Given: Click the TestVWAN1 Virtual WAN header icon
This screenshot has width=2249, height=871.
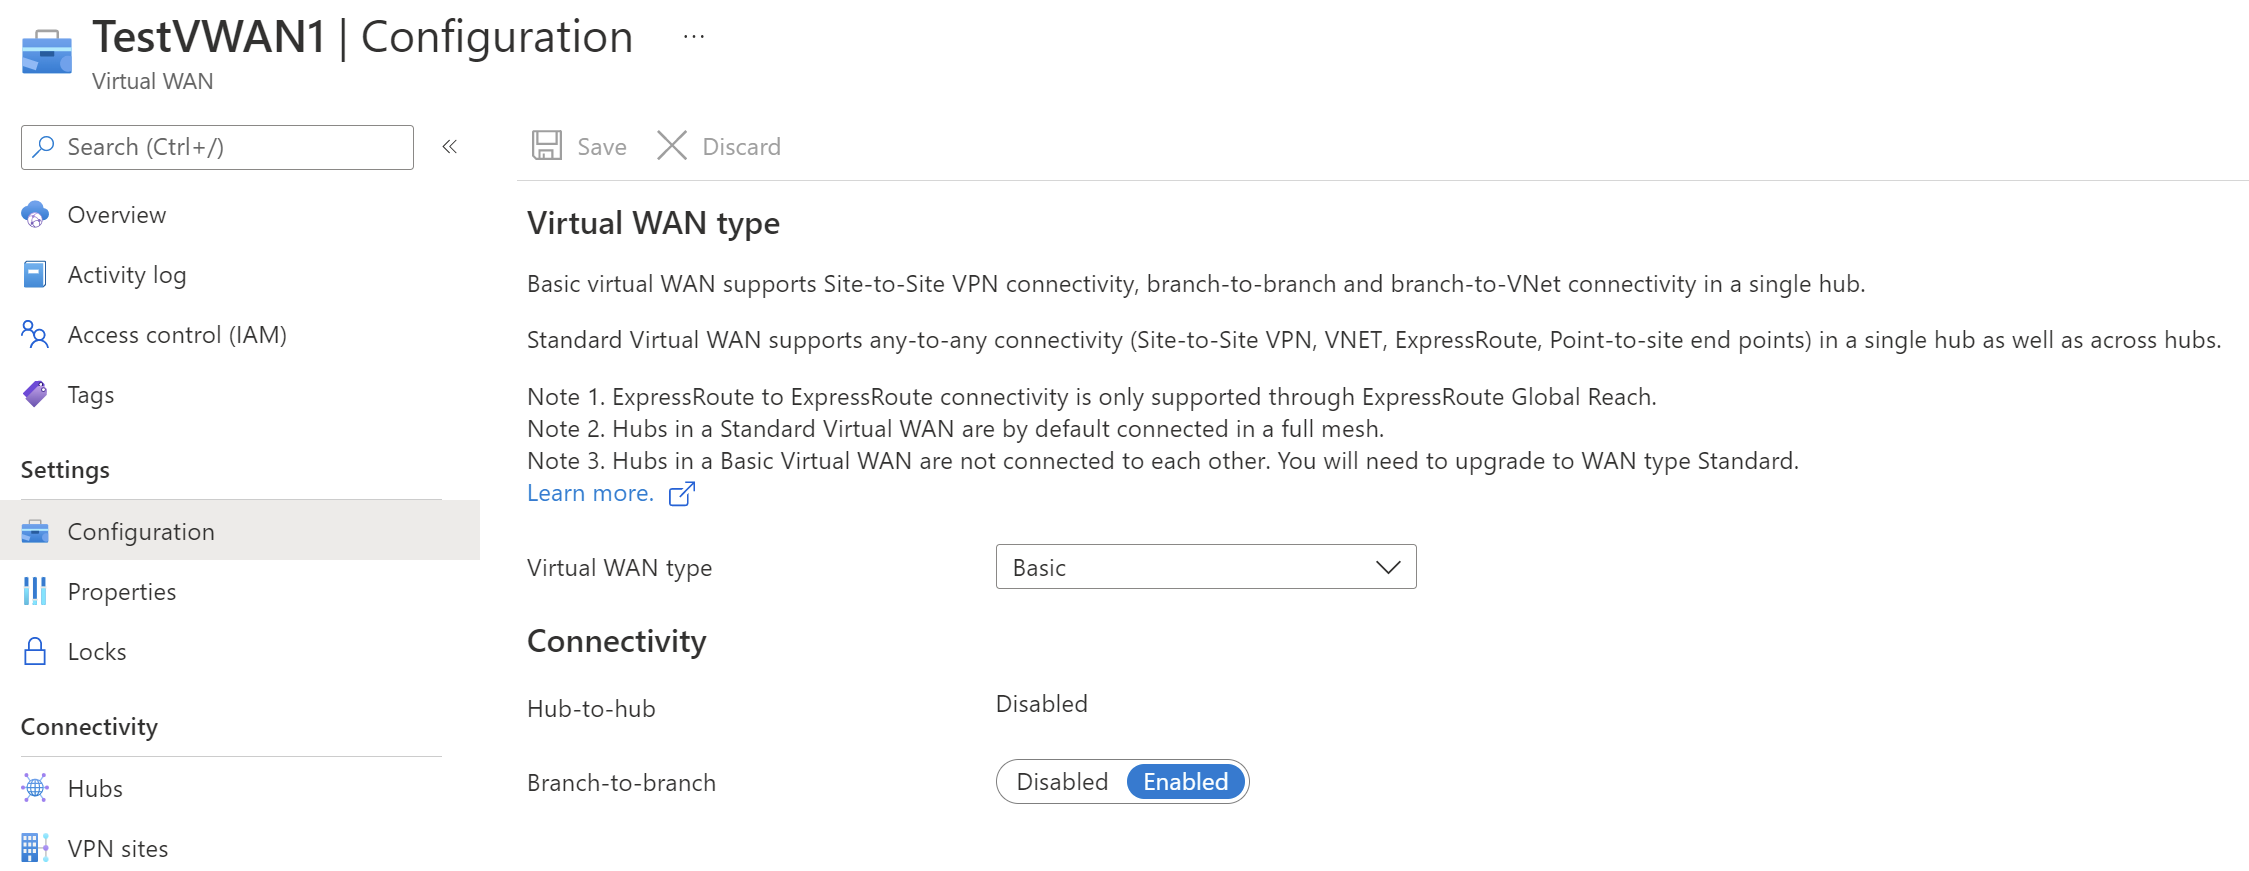Looking at the screenshot, I should (x=47, y=50).
